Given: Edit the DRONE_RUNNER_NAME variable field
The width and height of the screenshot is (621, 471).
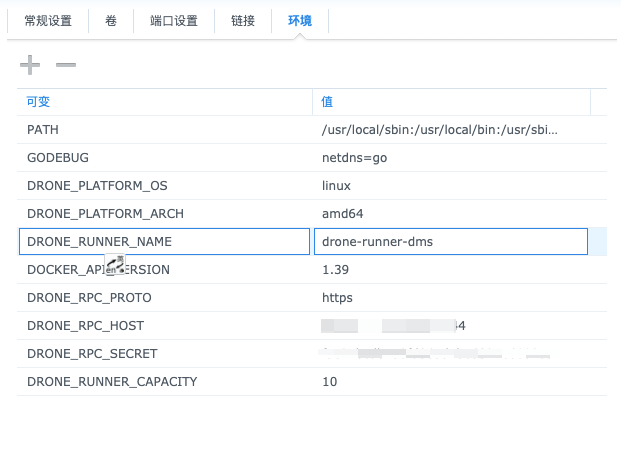Looking at the screenshot, I should (x=164, y=241).
